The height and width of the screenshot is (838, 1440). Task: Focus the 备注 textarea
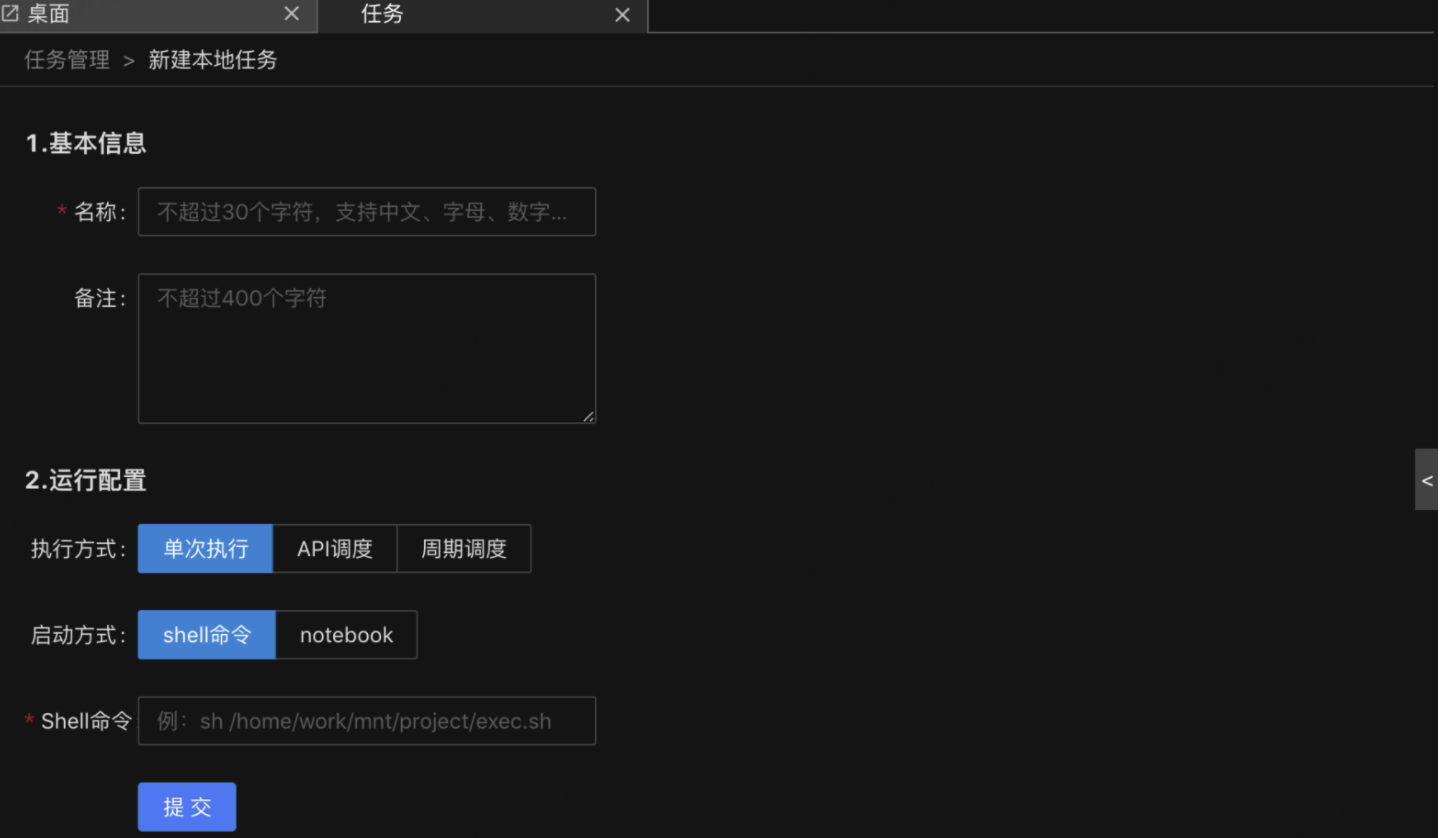pos(367,348)
